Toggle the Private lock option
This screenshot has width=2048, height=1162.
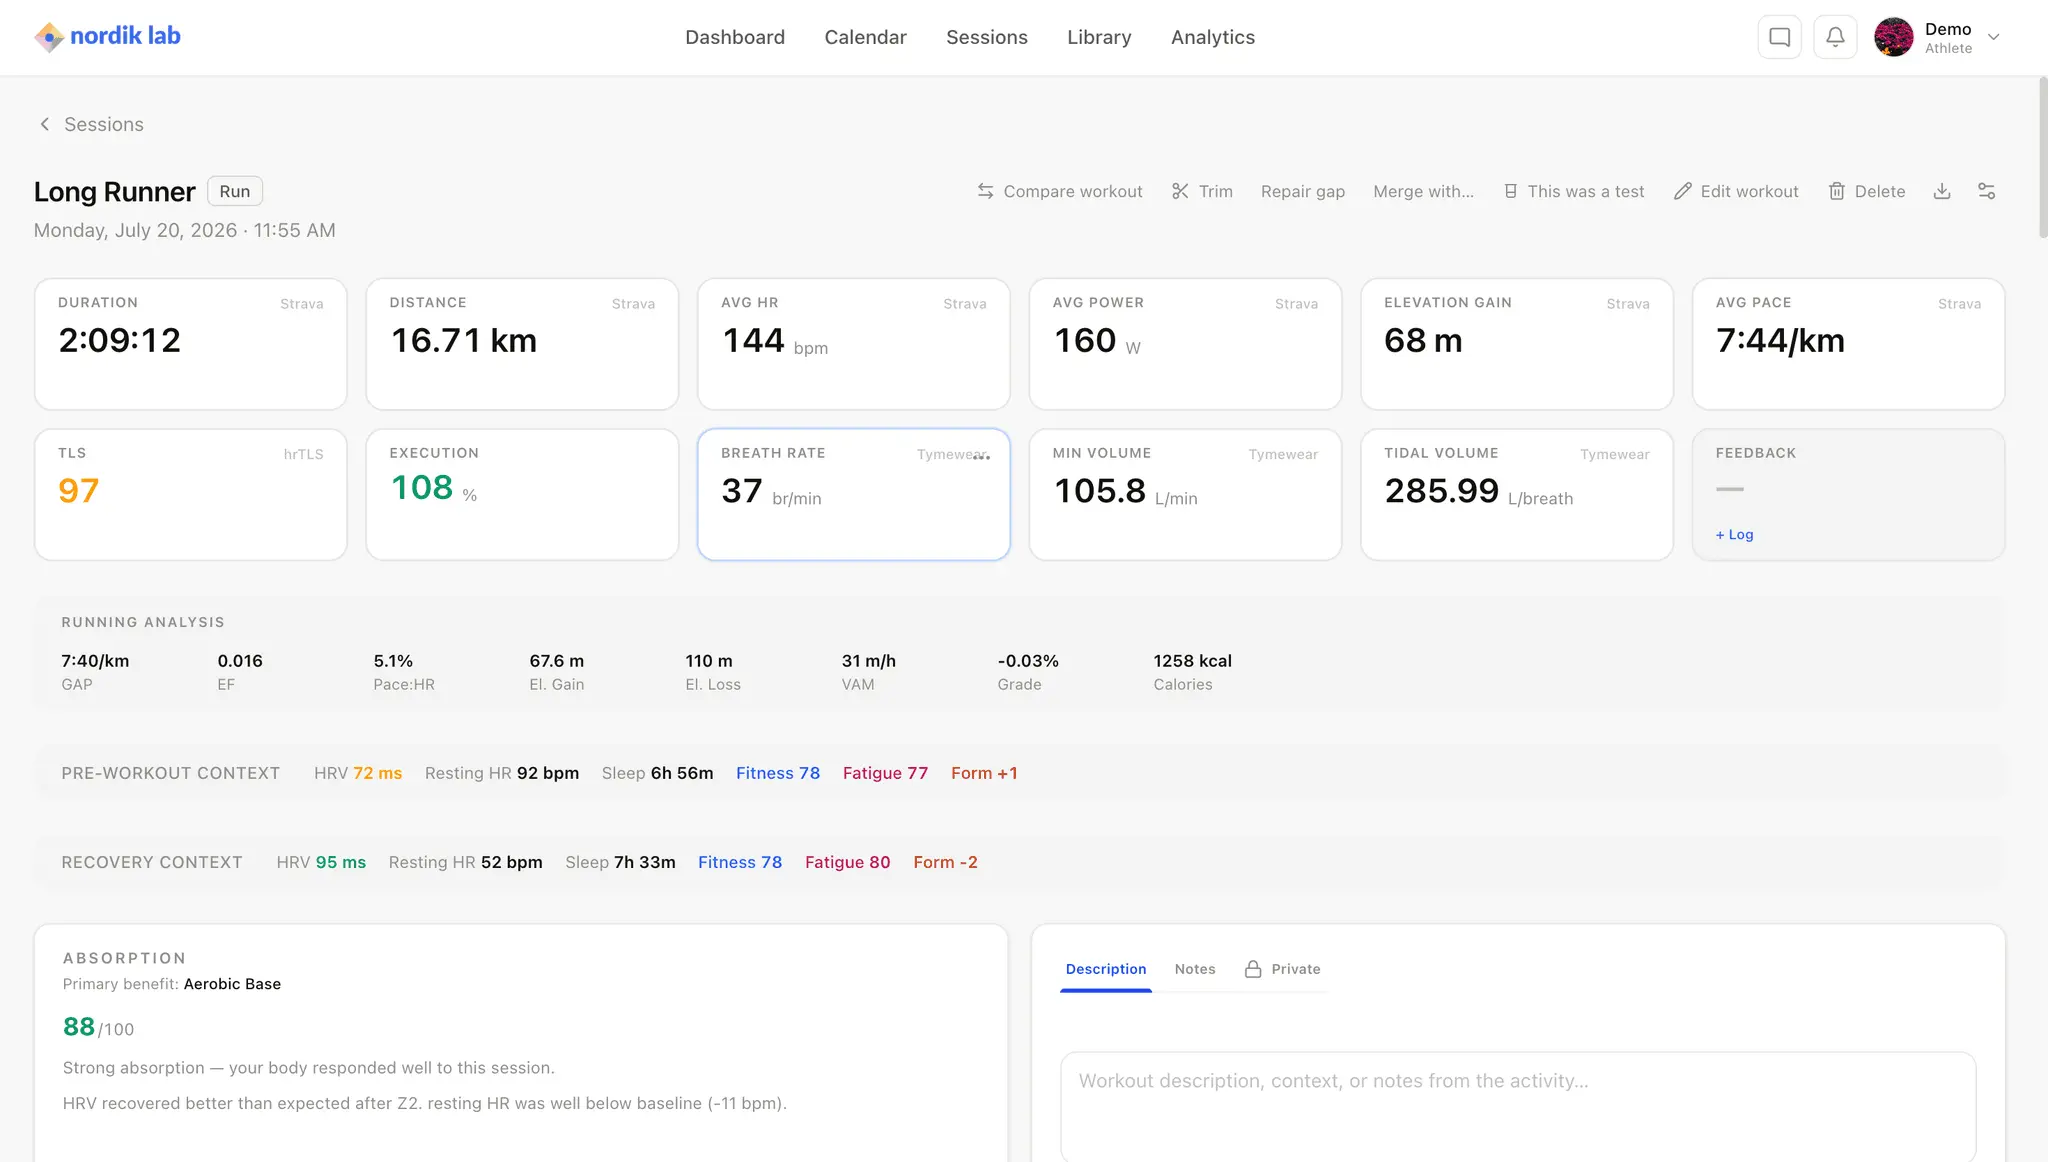[x=1282, y=969]
